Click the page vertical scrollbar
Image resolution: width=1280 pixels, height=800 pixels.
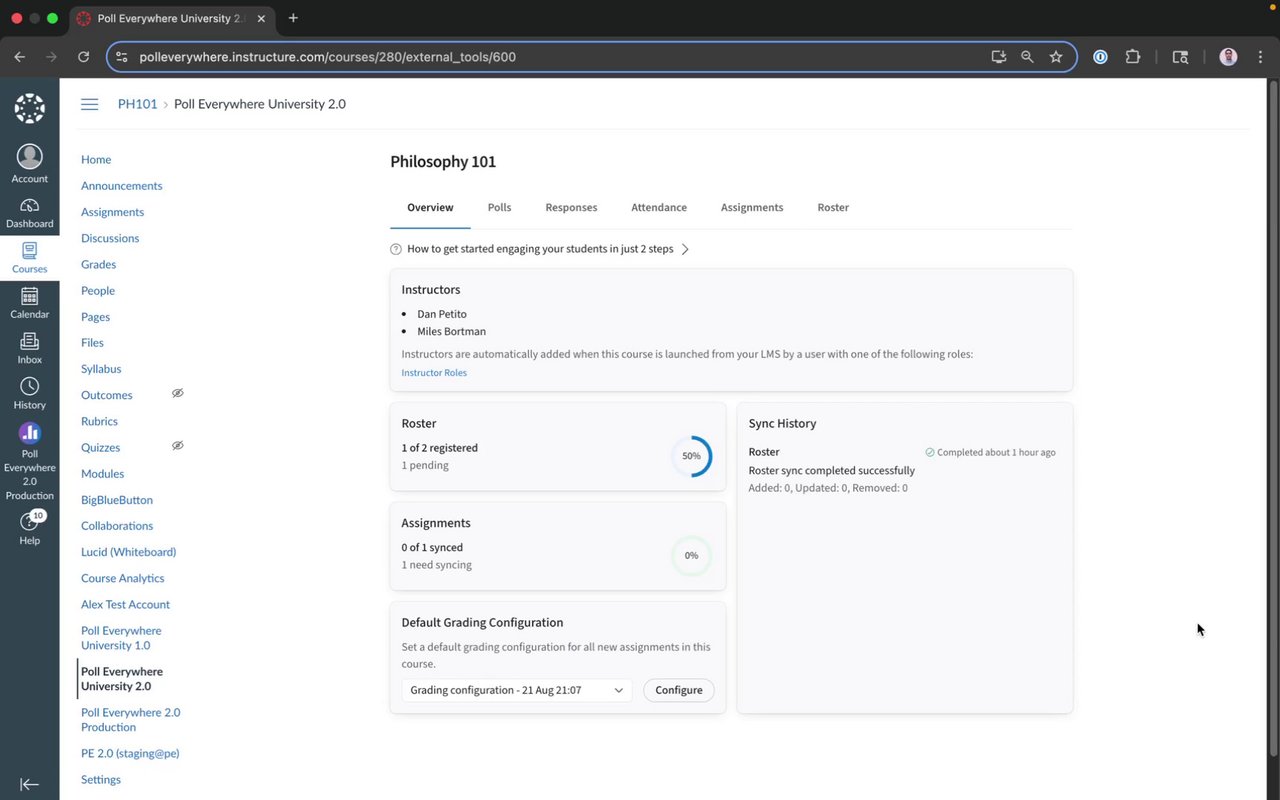(1273, 420)
